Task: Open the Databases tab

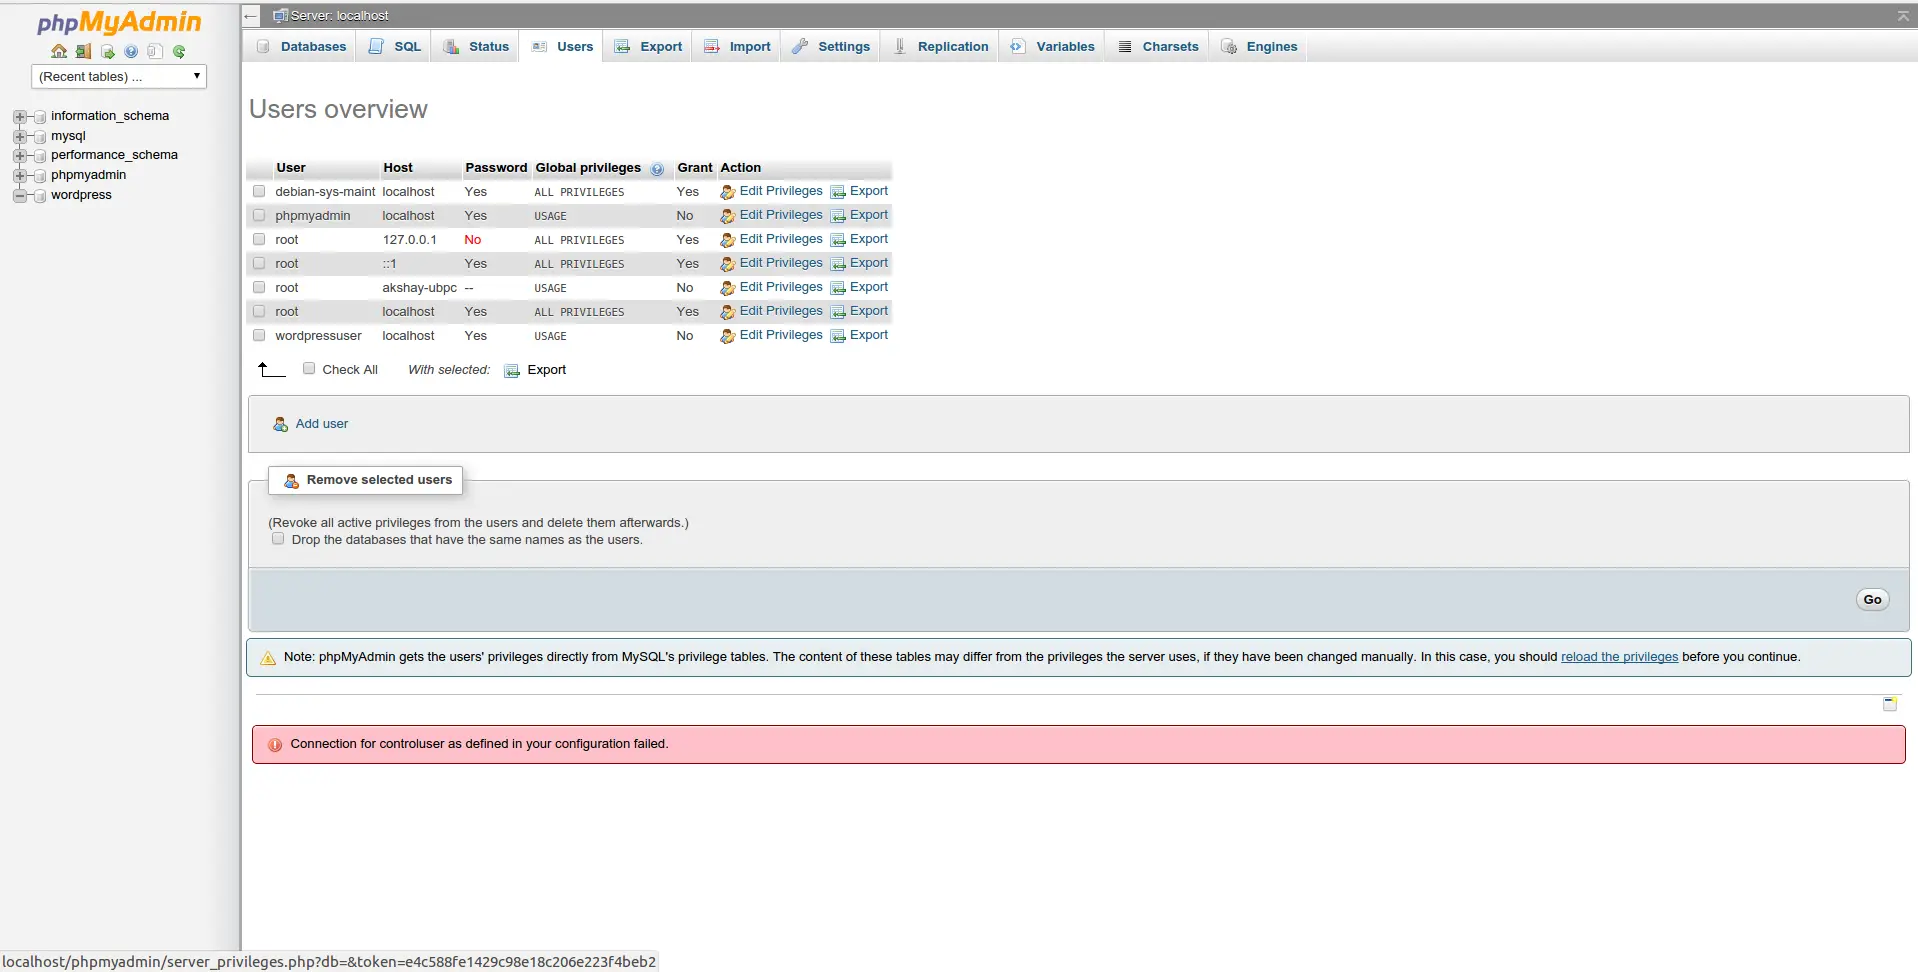Action: pos(301,47)
